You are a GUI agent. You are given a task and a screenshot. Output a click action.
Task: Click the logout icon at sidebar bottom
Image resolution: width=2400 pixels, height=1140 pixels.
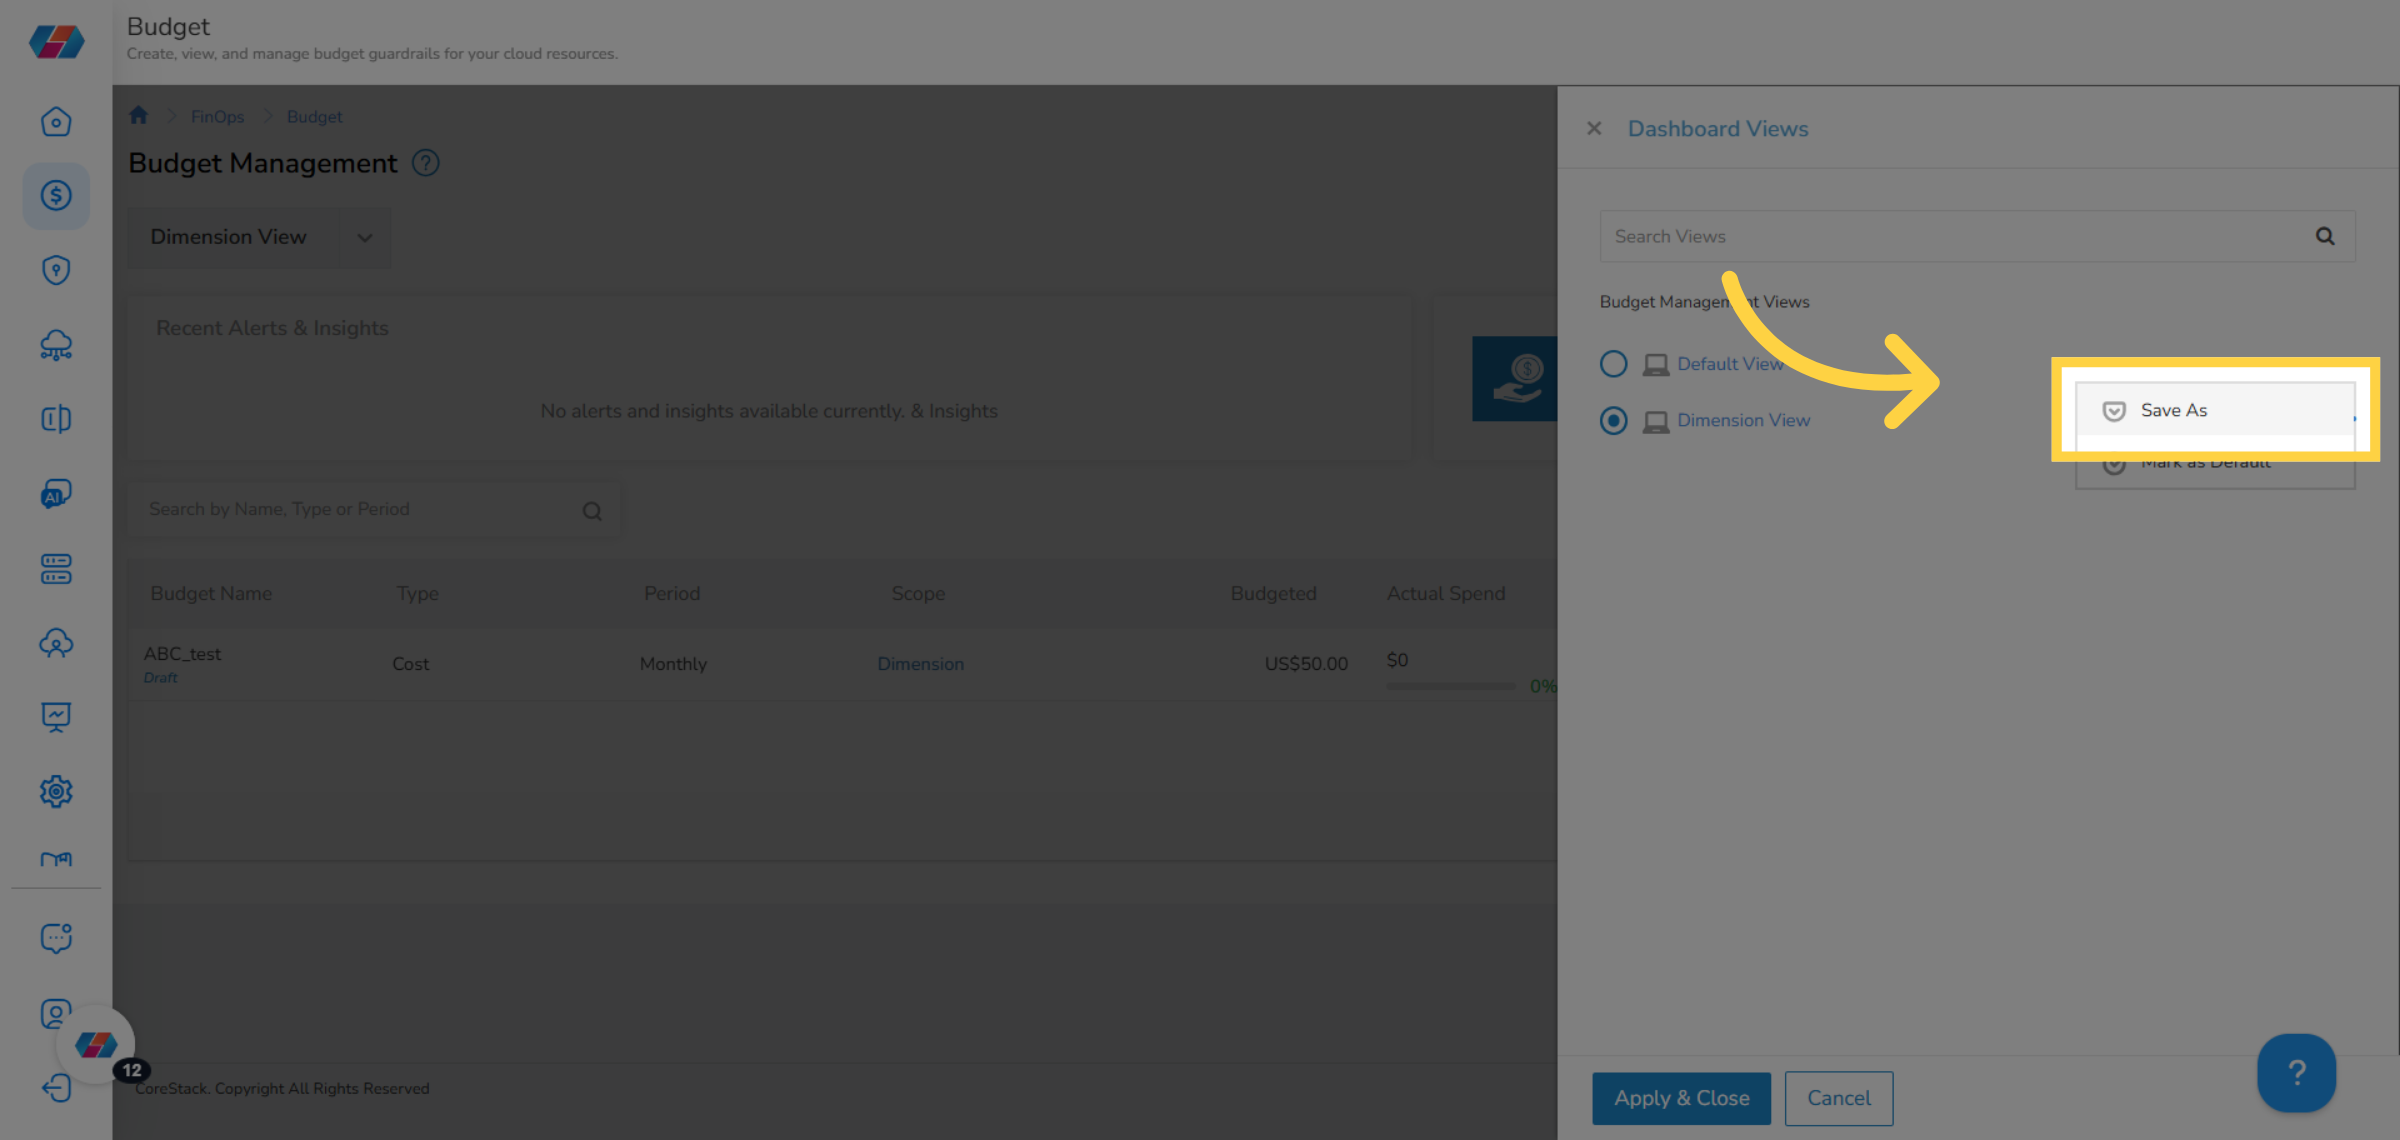click(x=56, y=1088)
